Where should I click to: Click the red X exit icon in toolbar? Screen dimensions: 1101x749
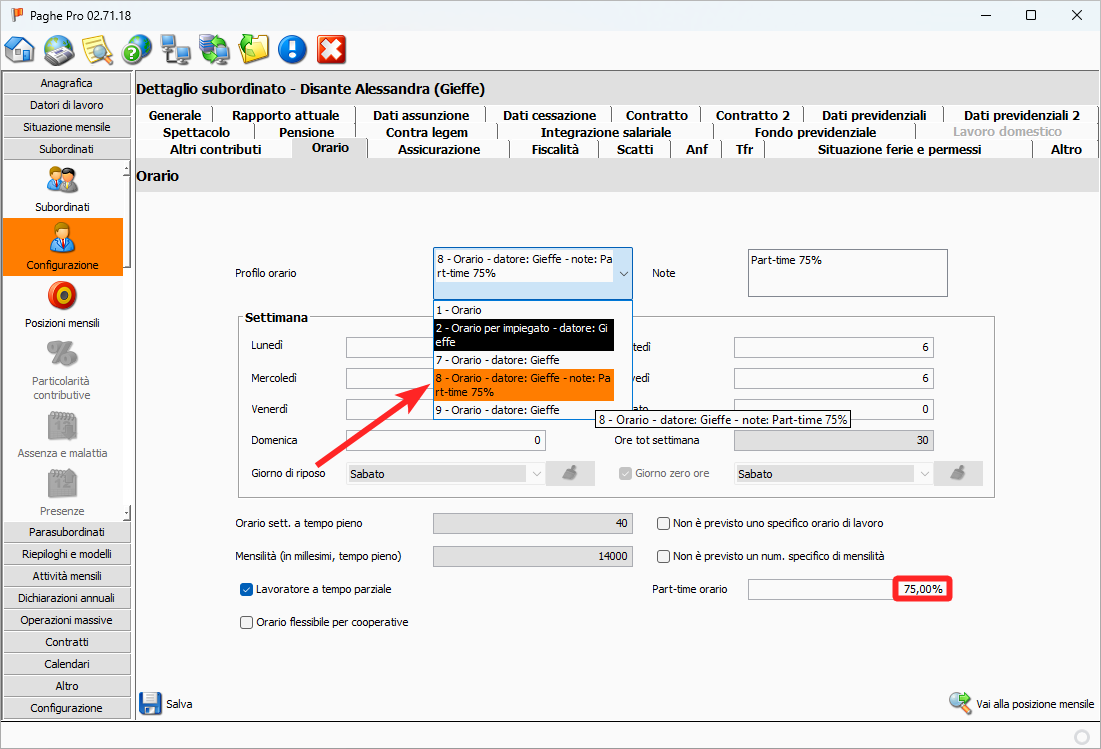coord(331,49)
